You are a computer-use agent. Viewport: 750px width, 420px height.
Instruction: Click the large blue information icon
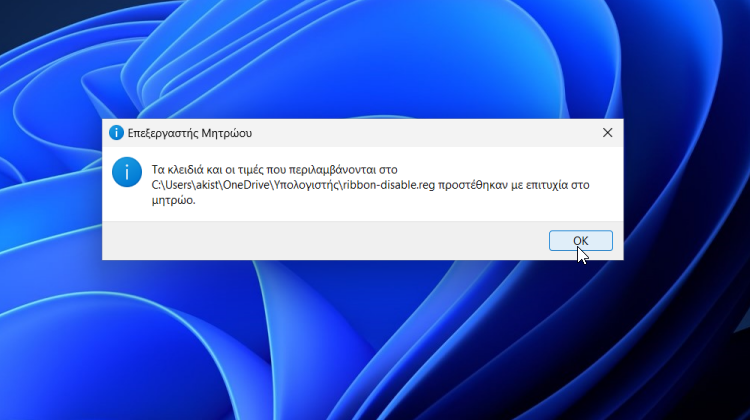coord(127,172)
